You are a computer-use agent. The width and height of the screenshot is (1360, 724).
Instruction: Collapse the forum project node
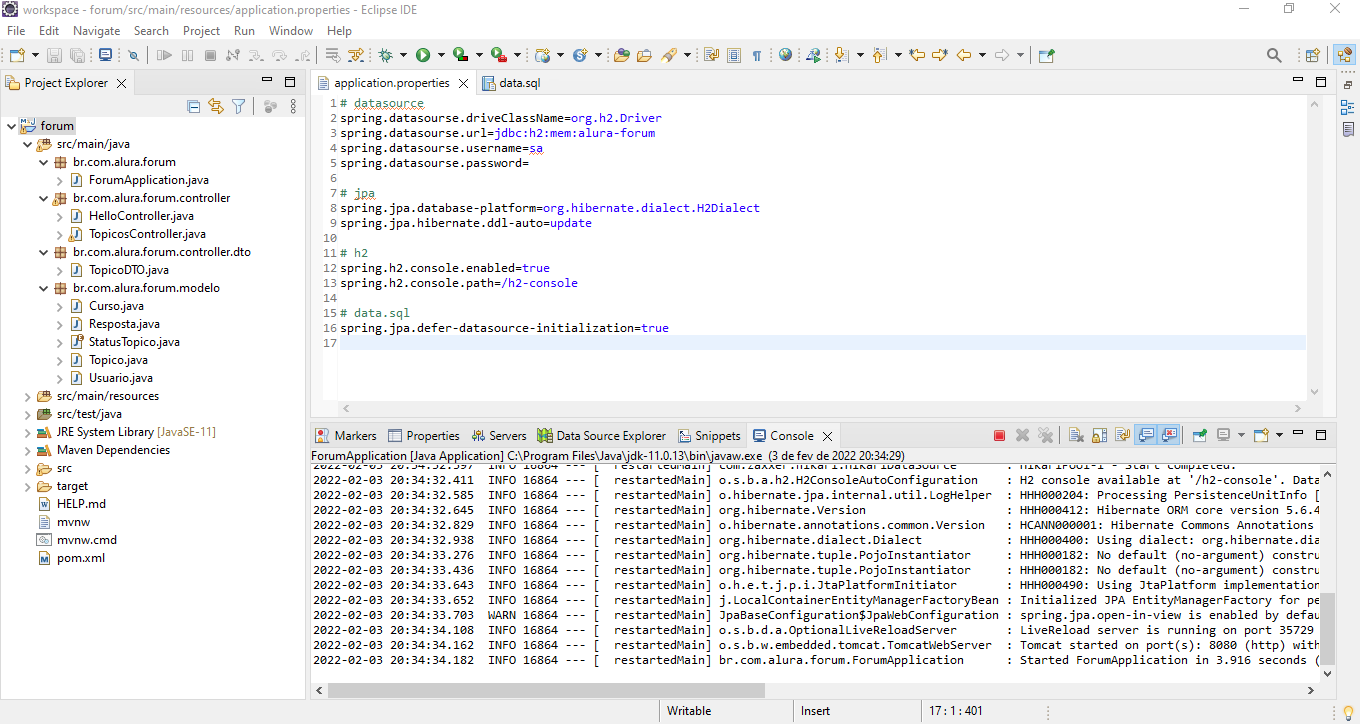pos(11,126)
